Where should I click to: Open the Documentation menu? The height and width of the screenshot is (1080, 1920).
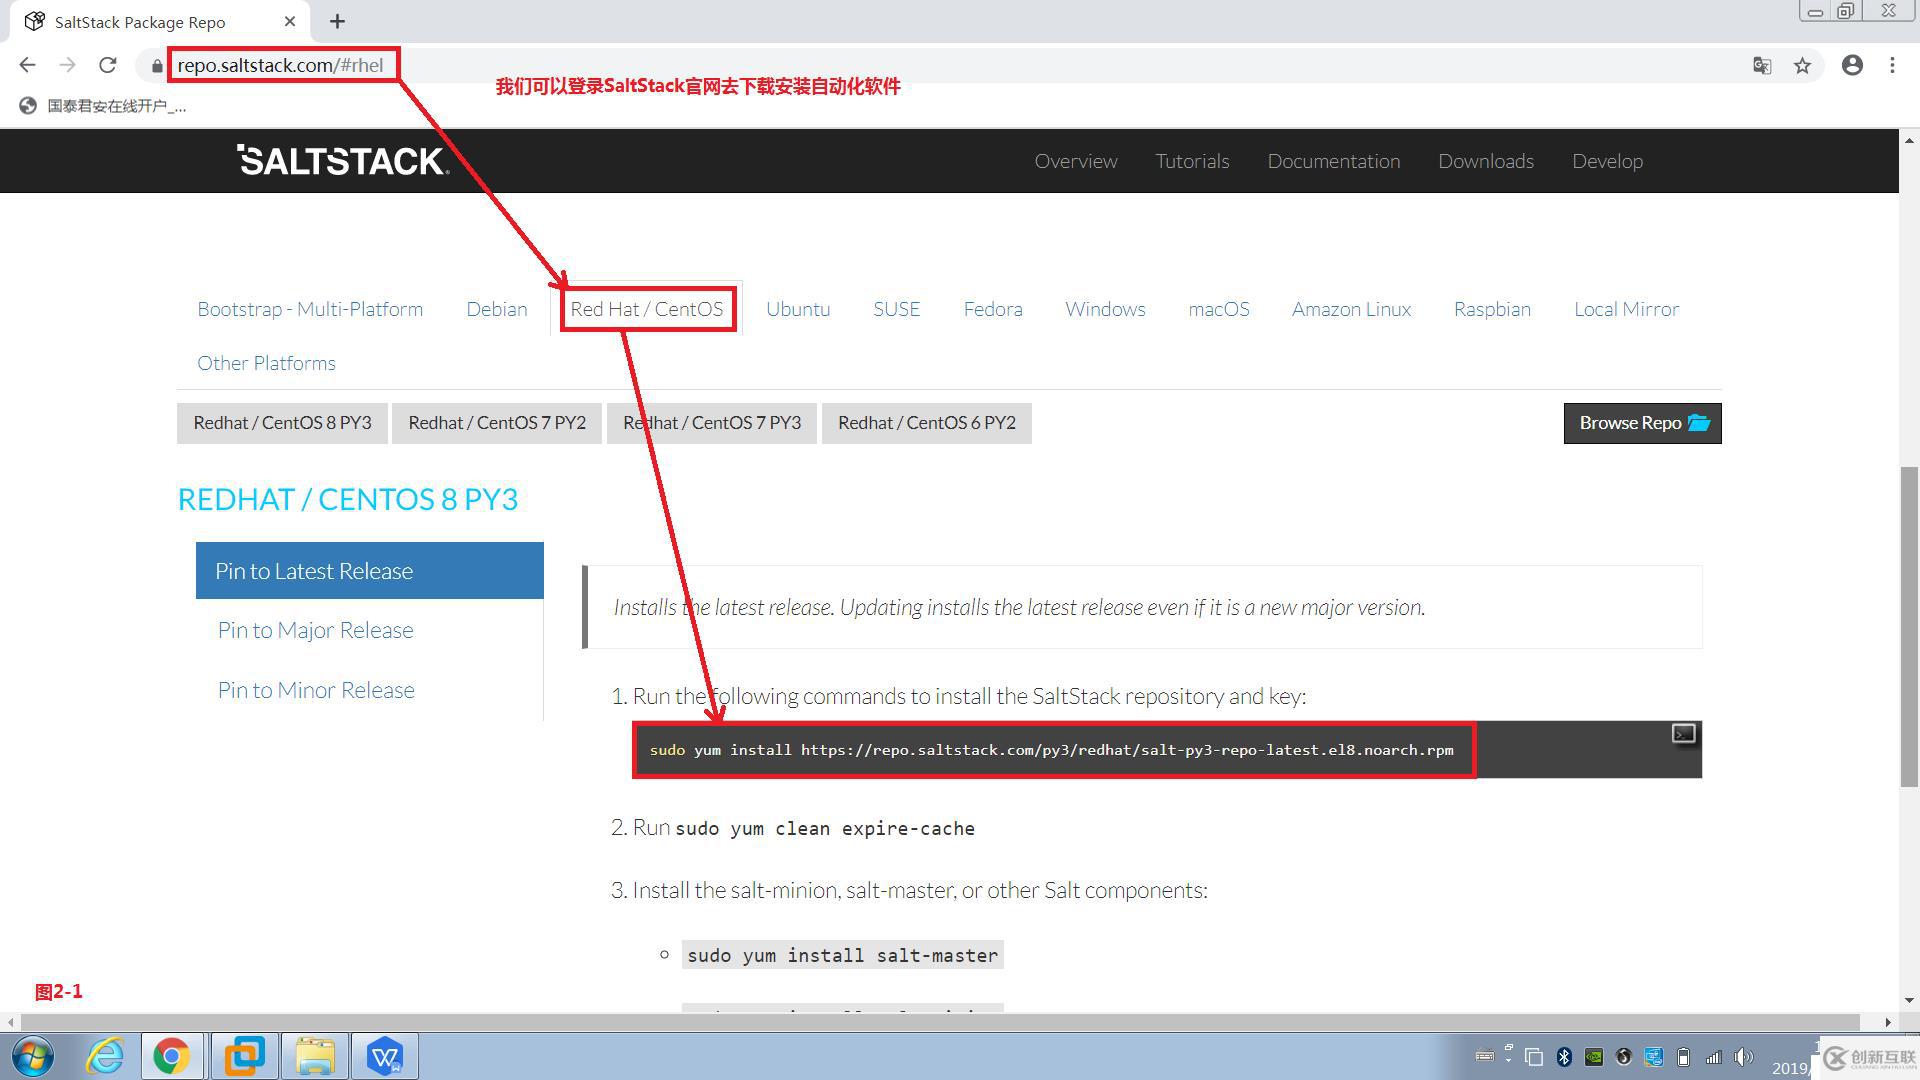click(x=1334, y=161)
